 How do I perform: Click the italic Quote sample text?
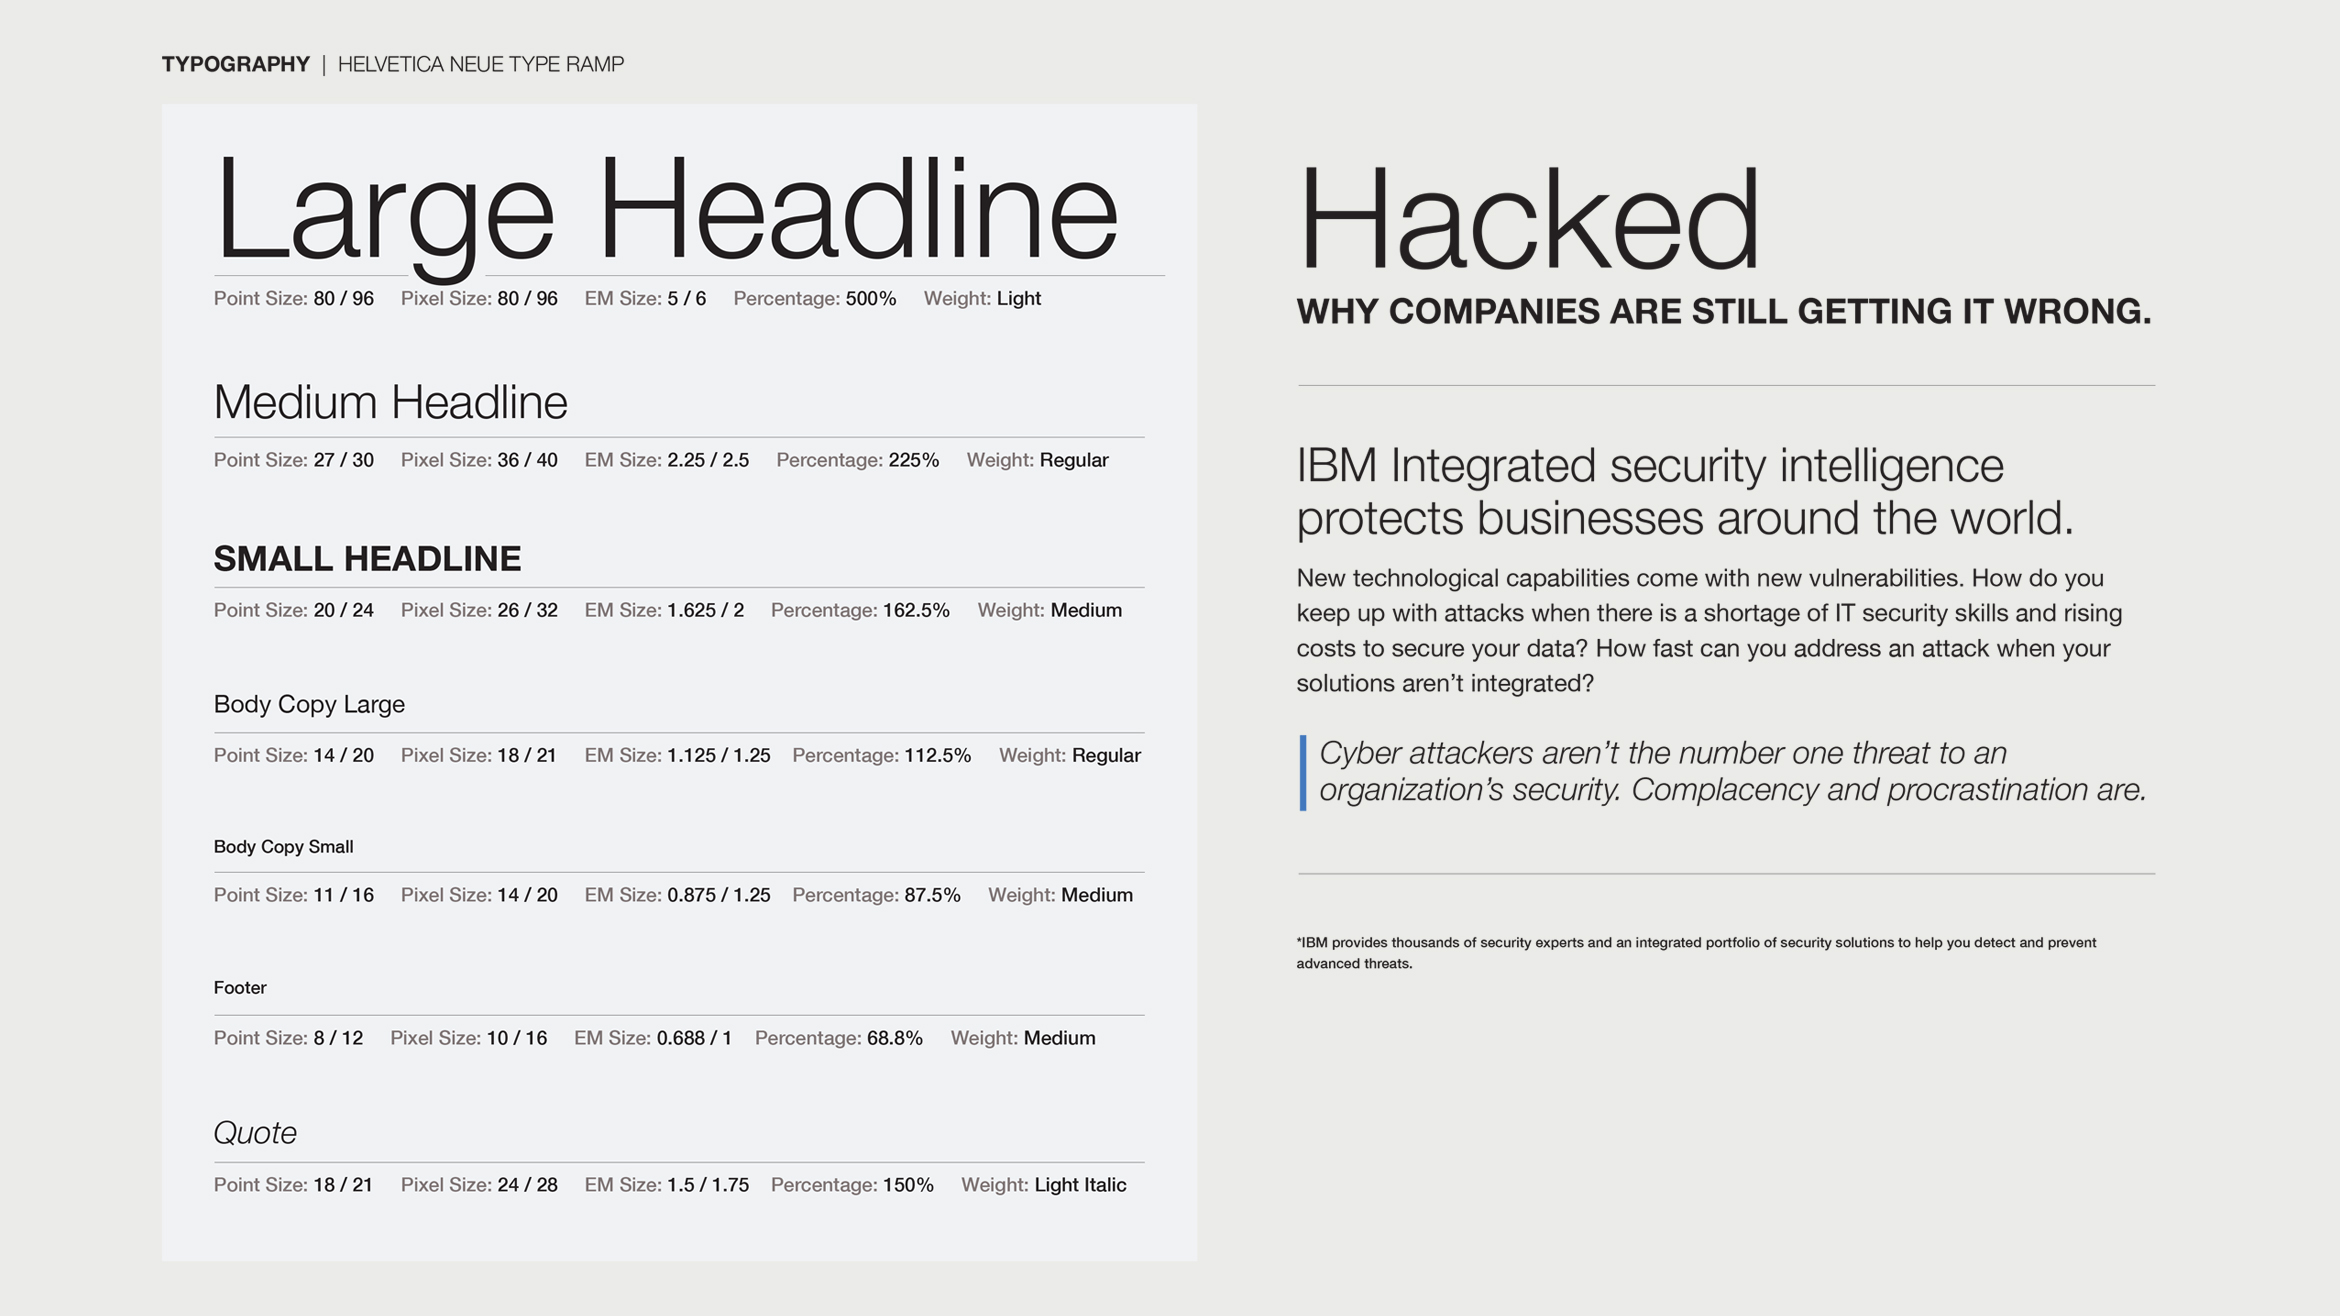255,1133
